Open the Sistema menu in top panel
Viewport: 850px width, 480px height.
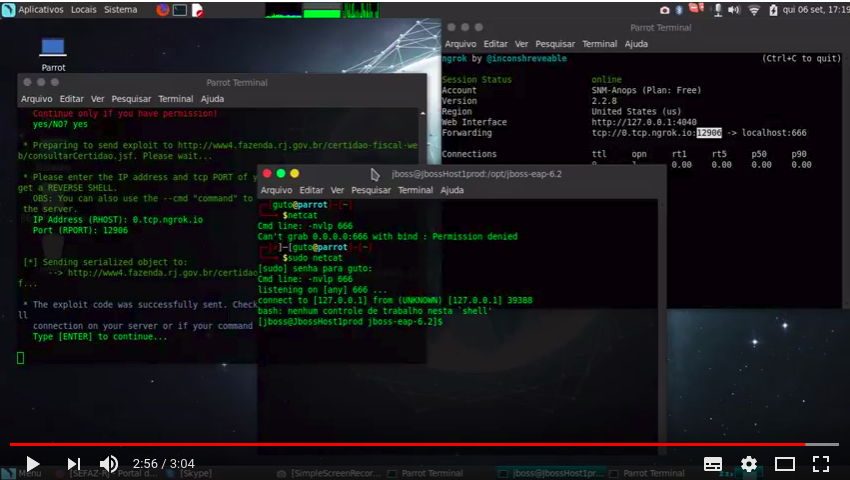[120, 10]
